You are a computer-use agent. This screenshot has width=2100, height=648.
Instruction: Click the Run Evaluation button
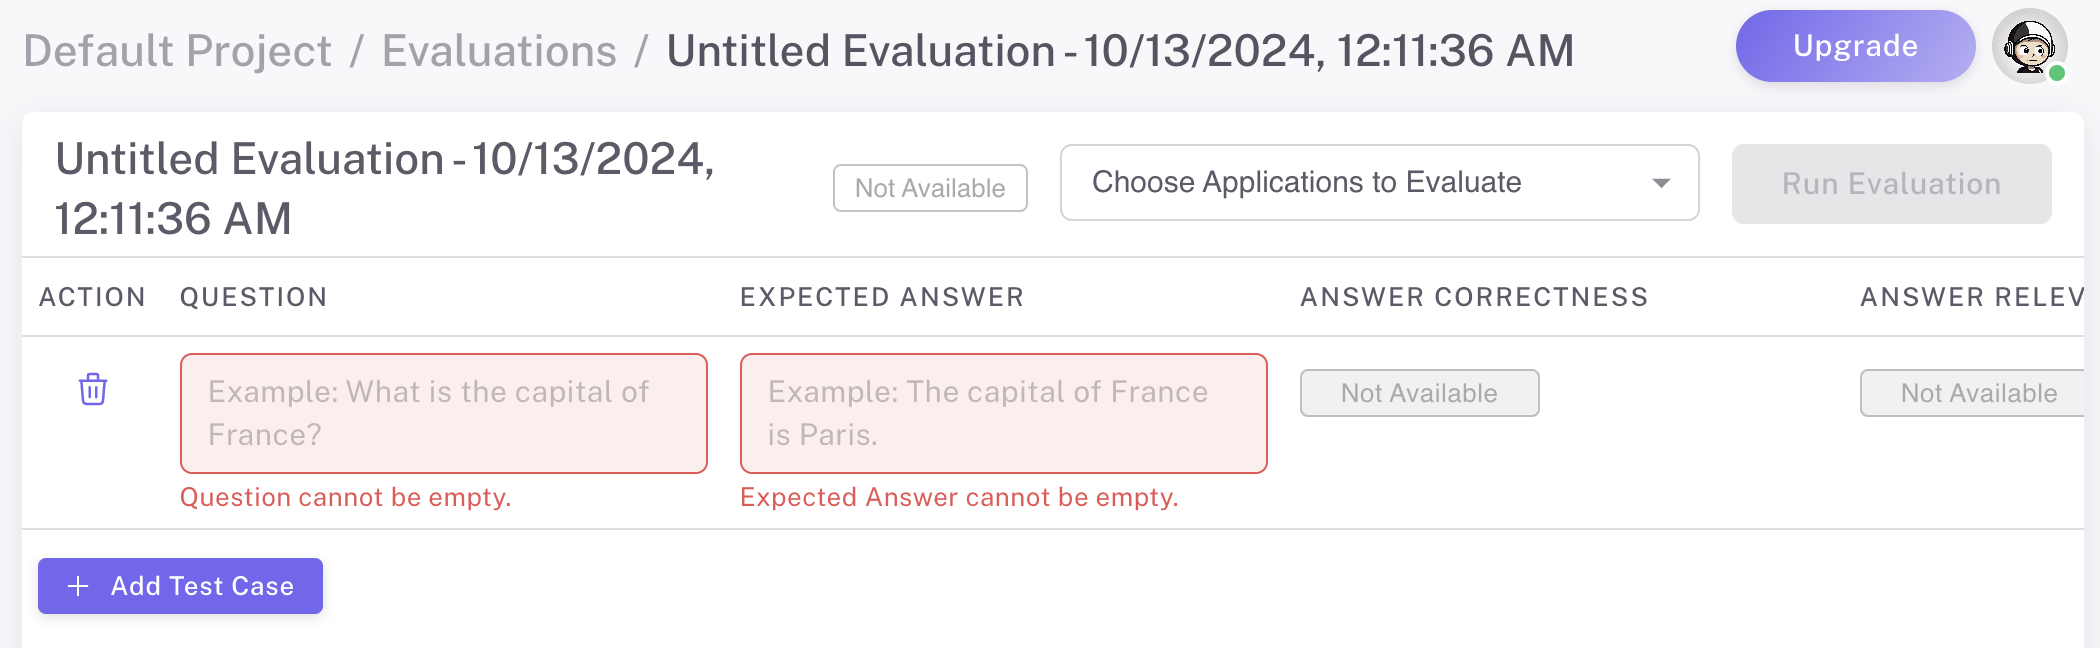(x=1890, y=184)
